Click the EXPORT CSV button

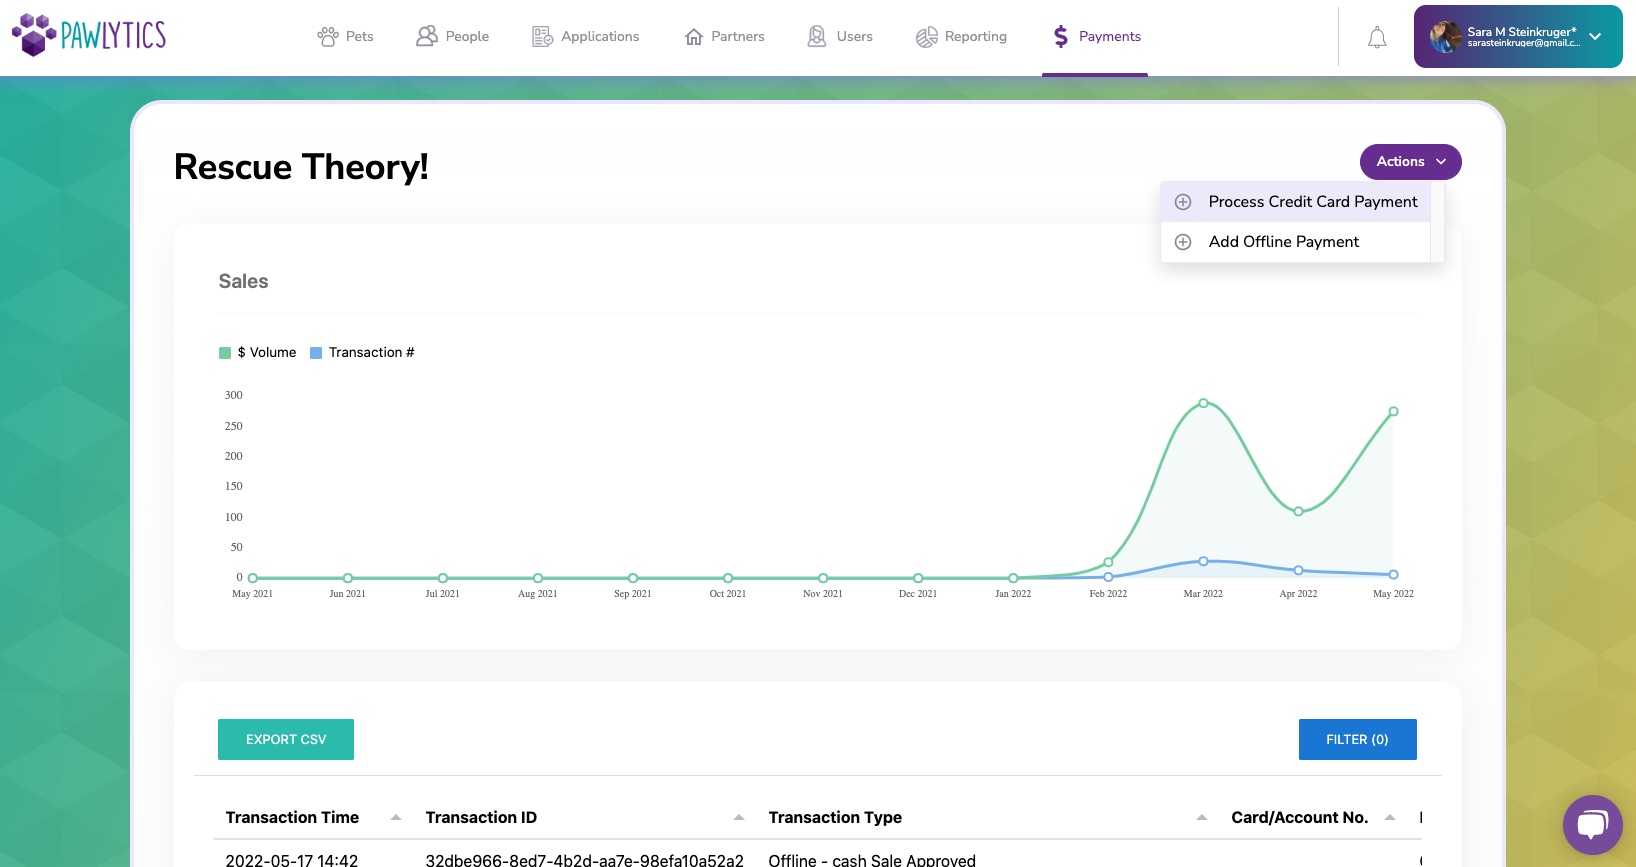[x=286, y=739]
